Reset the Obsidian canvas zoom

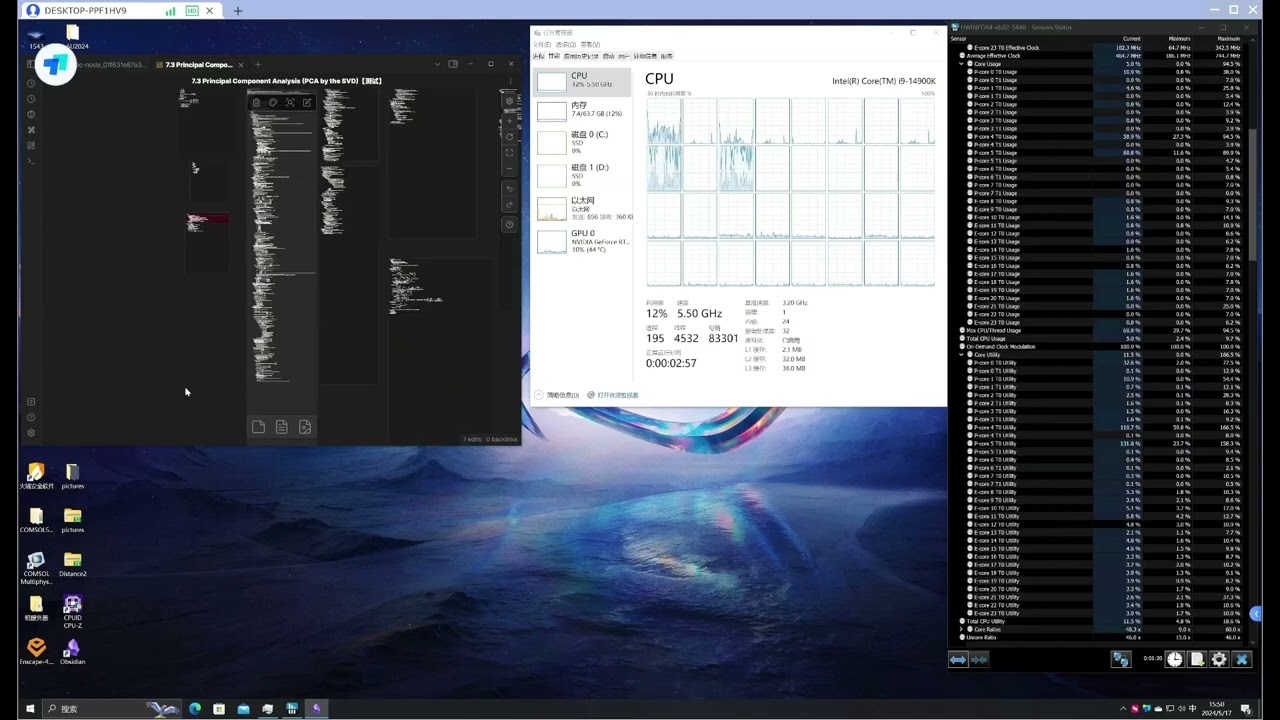509,137
